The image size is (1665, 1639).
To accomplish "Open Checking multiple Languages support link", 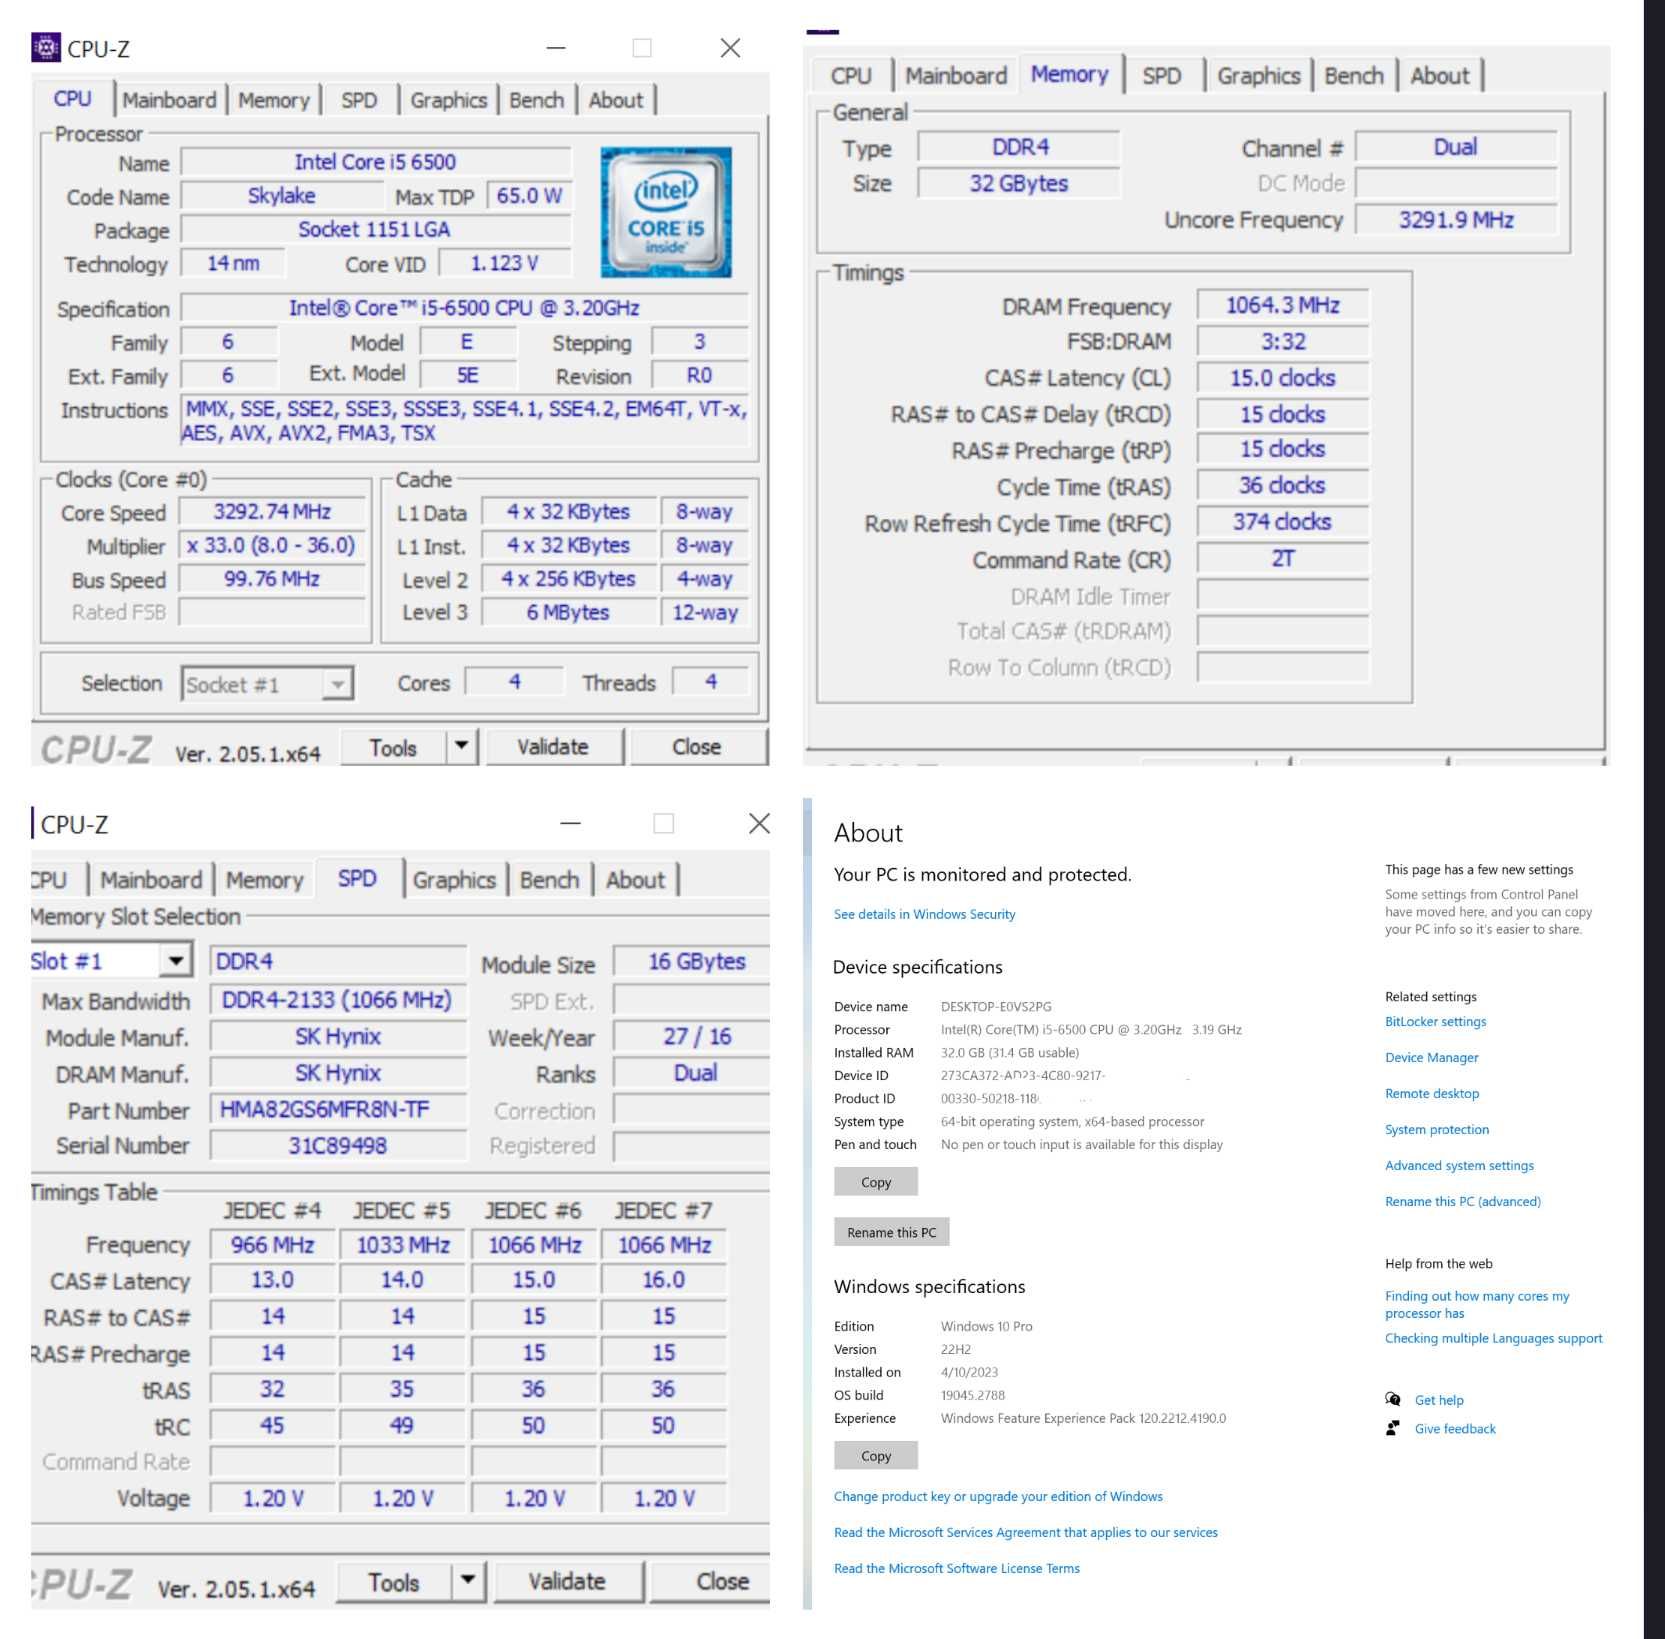I will pos(1493,1338).
